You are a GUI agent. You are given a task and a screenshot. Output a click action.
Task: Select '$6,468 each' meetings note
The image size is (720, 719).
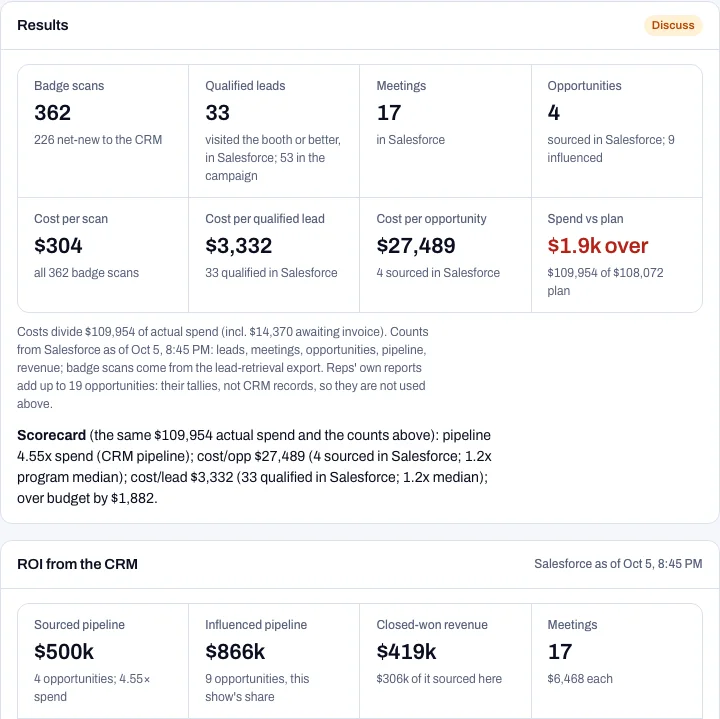(580, 679)
